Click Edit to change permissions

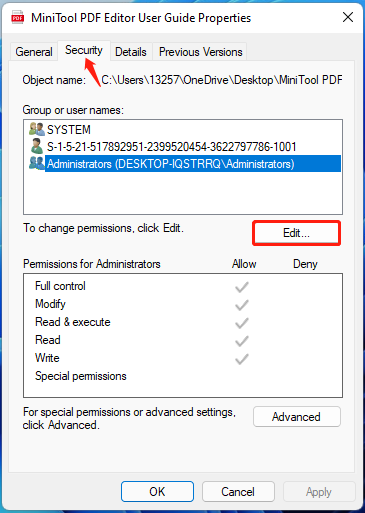coord(296,233)
